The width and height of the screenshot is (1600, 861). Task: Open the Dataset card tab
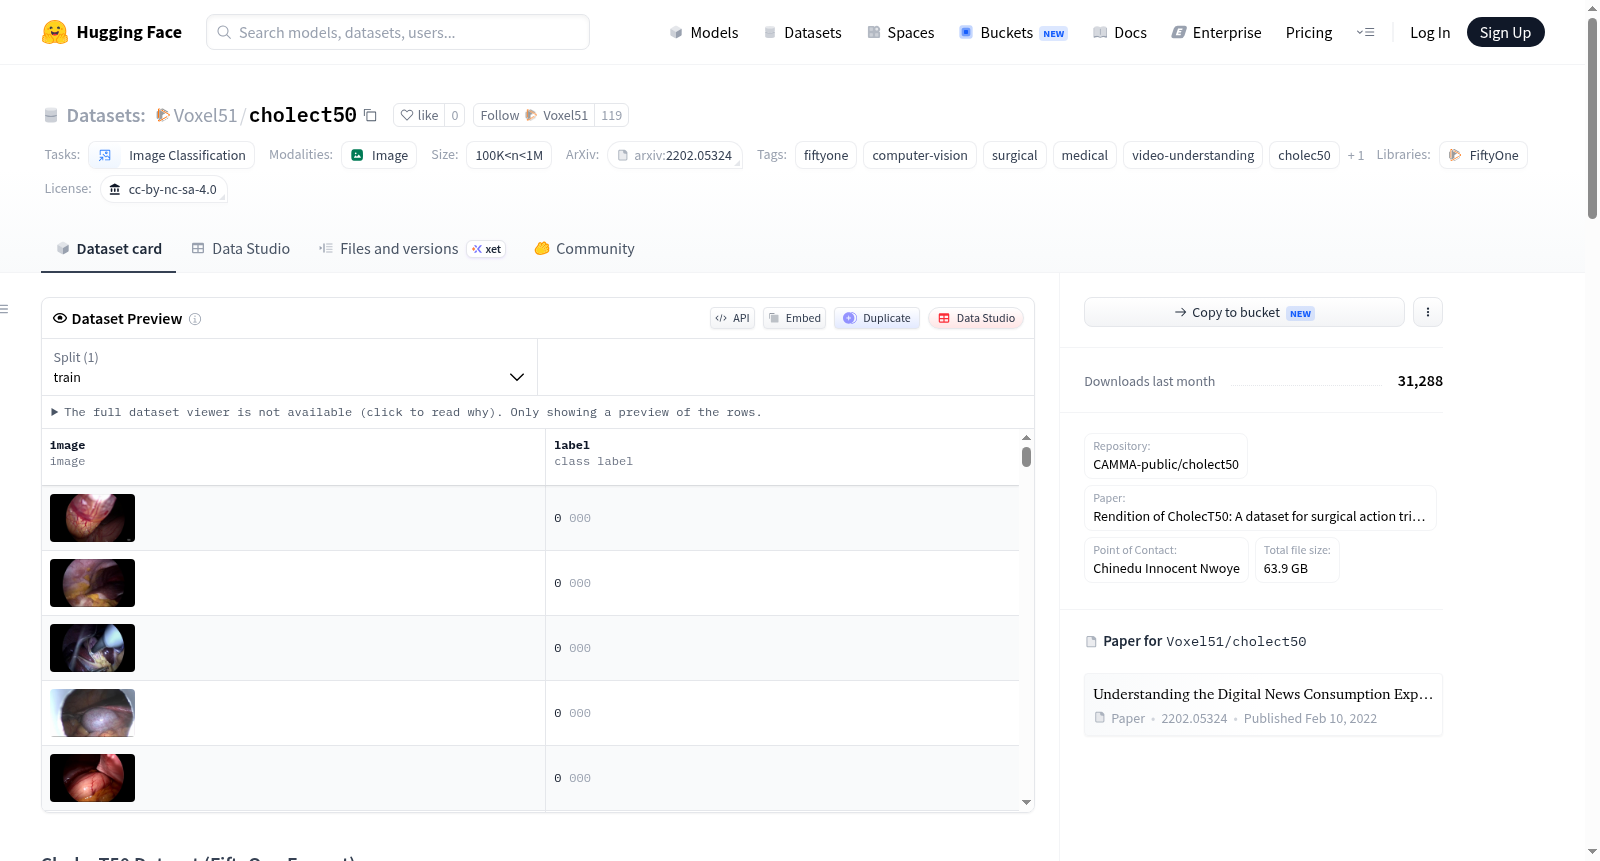click(x=109, y=248)
